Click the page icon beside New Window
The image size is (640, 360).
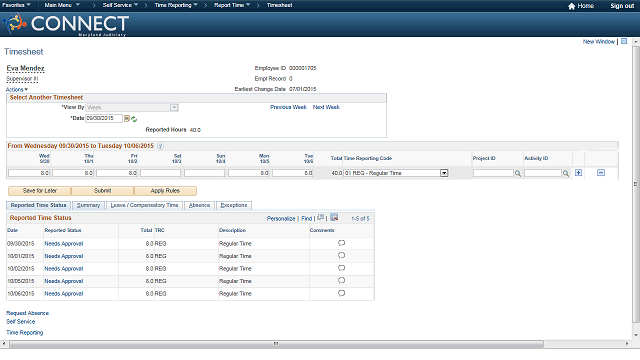pos(624,42)
